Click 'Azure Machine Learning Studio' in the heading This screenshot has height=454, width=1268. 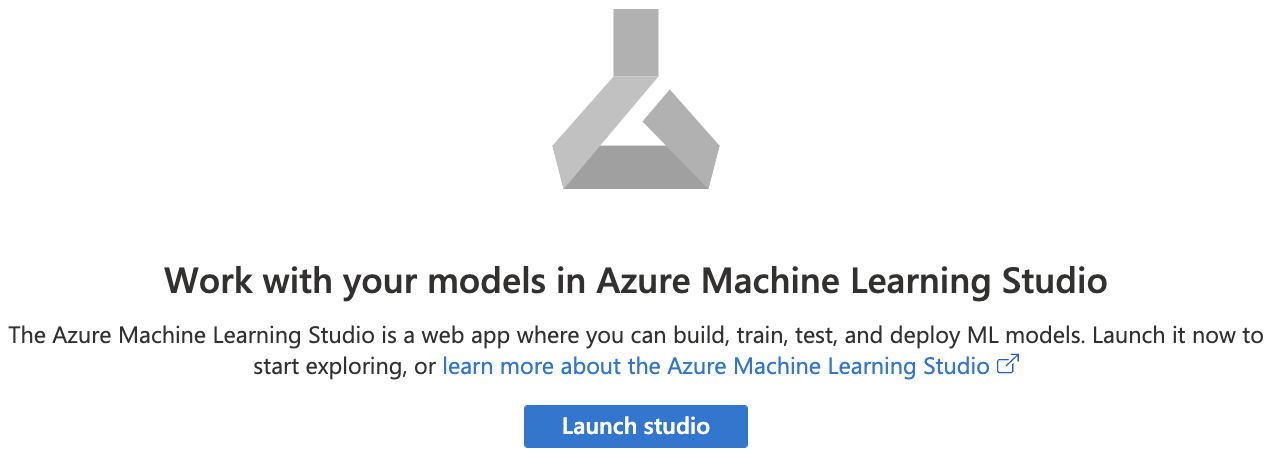[x=851, y=281]
